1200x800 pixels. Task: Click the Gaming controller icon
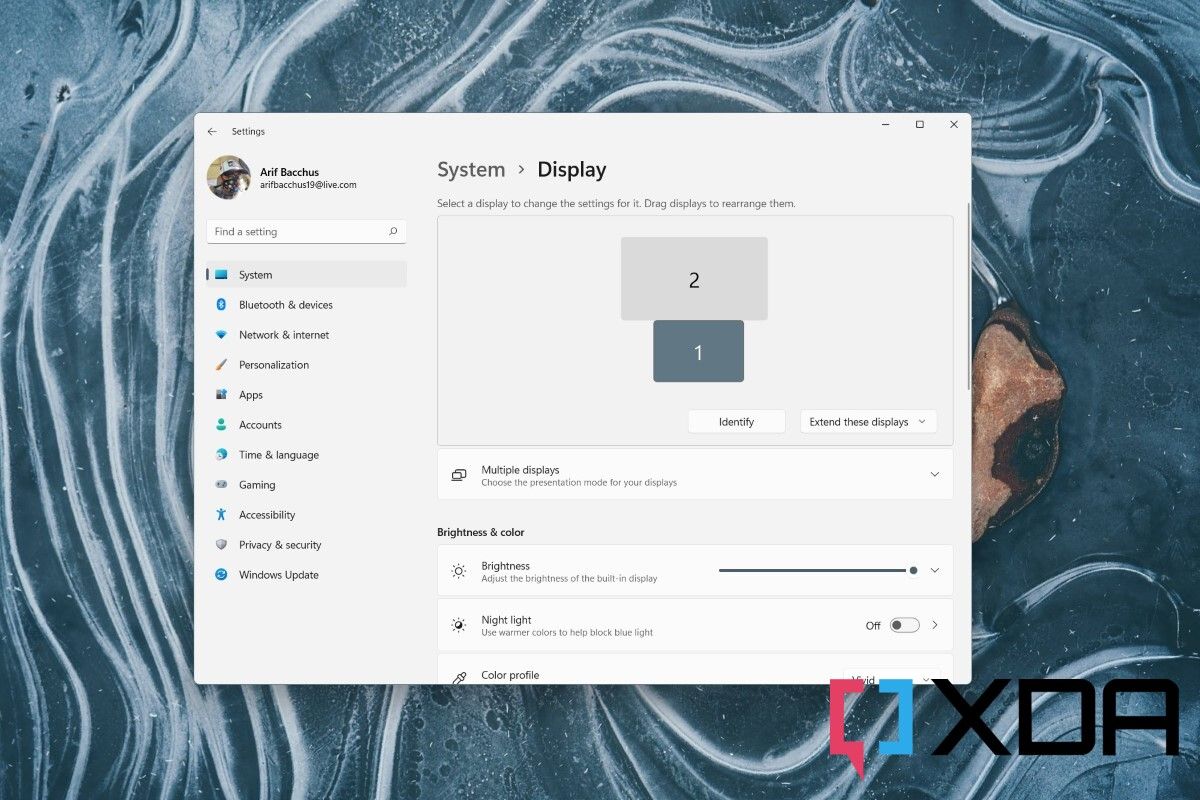click(x=220, y=484)
